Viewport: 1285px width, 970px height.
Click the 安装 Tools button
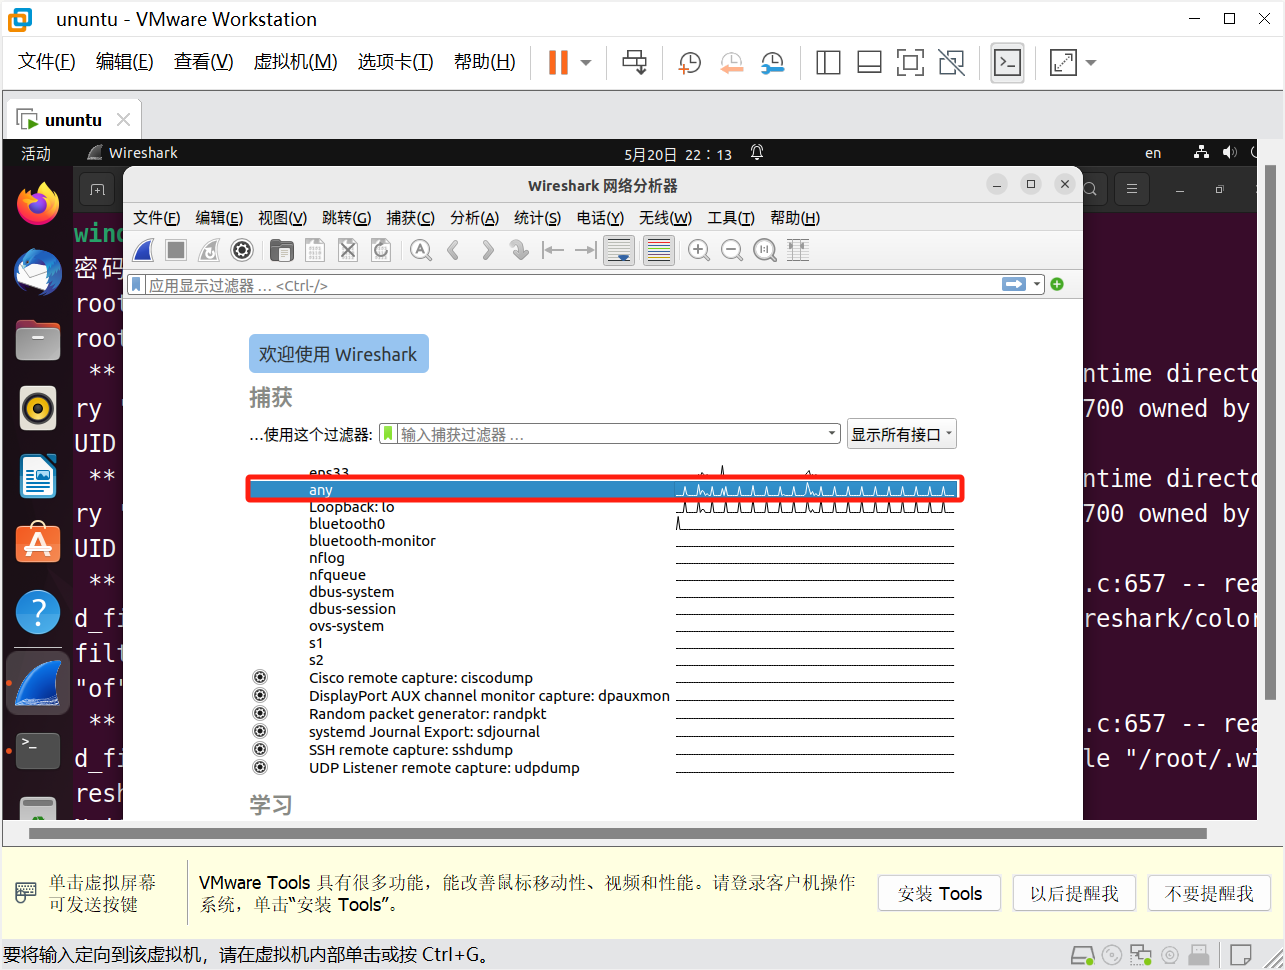pos(940,893)
